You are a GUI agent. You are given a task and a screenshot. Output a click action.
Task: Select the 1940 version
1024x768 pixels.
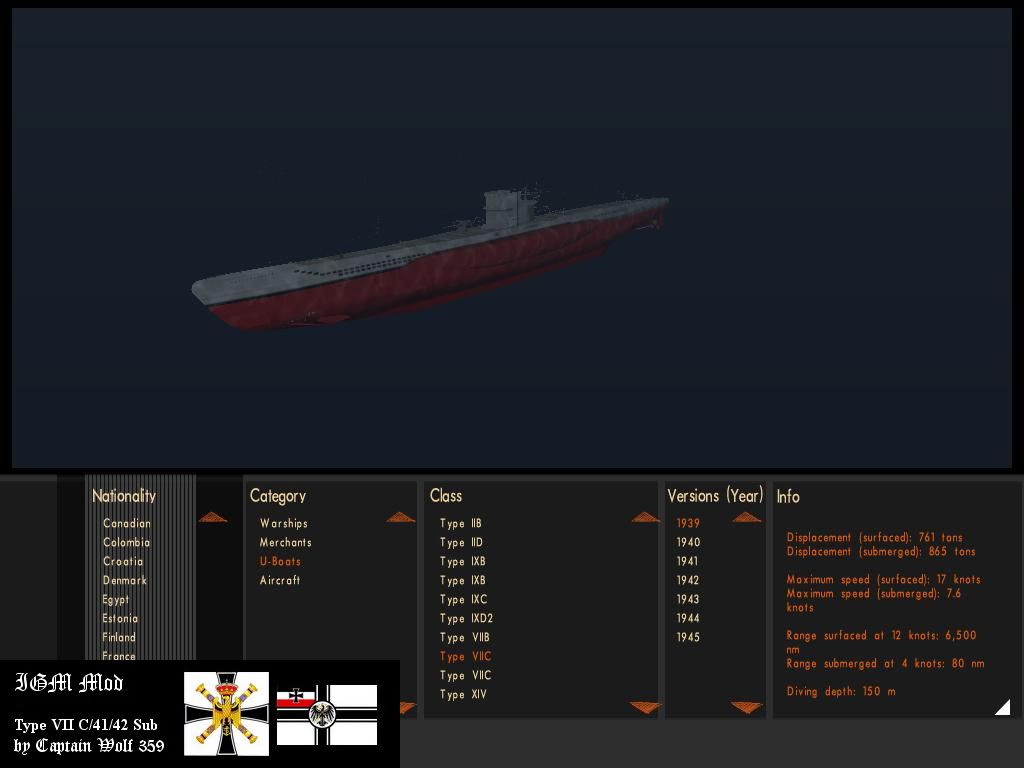688,542
